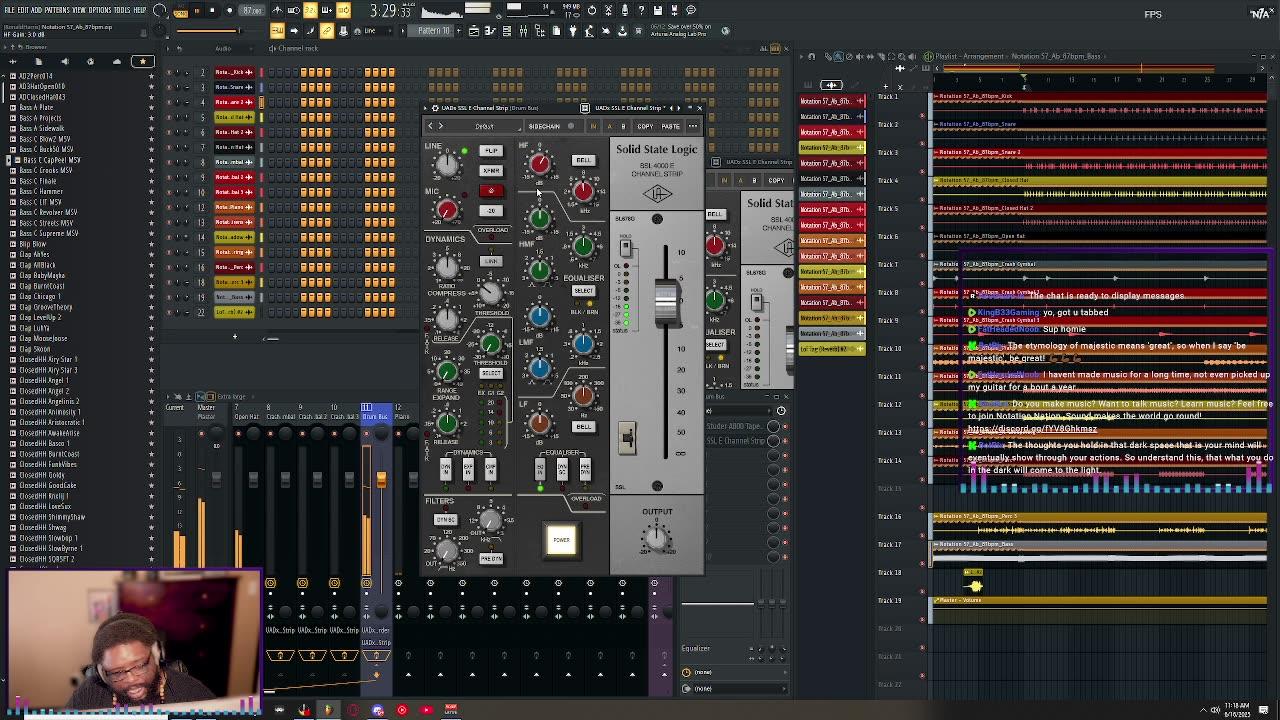Select the files document browser tab
This screenshot has width=1280, height=720.
point(38,62)
